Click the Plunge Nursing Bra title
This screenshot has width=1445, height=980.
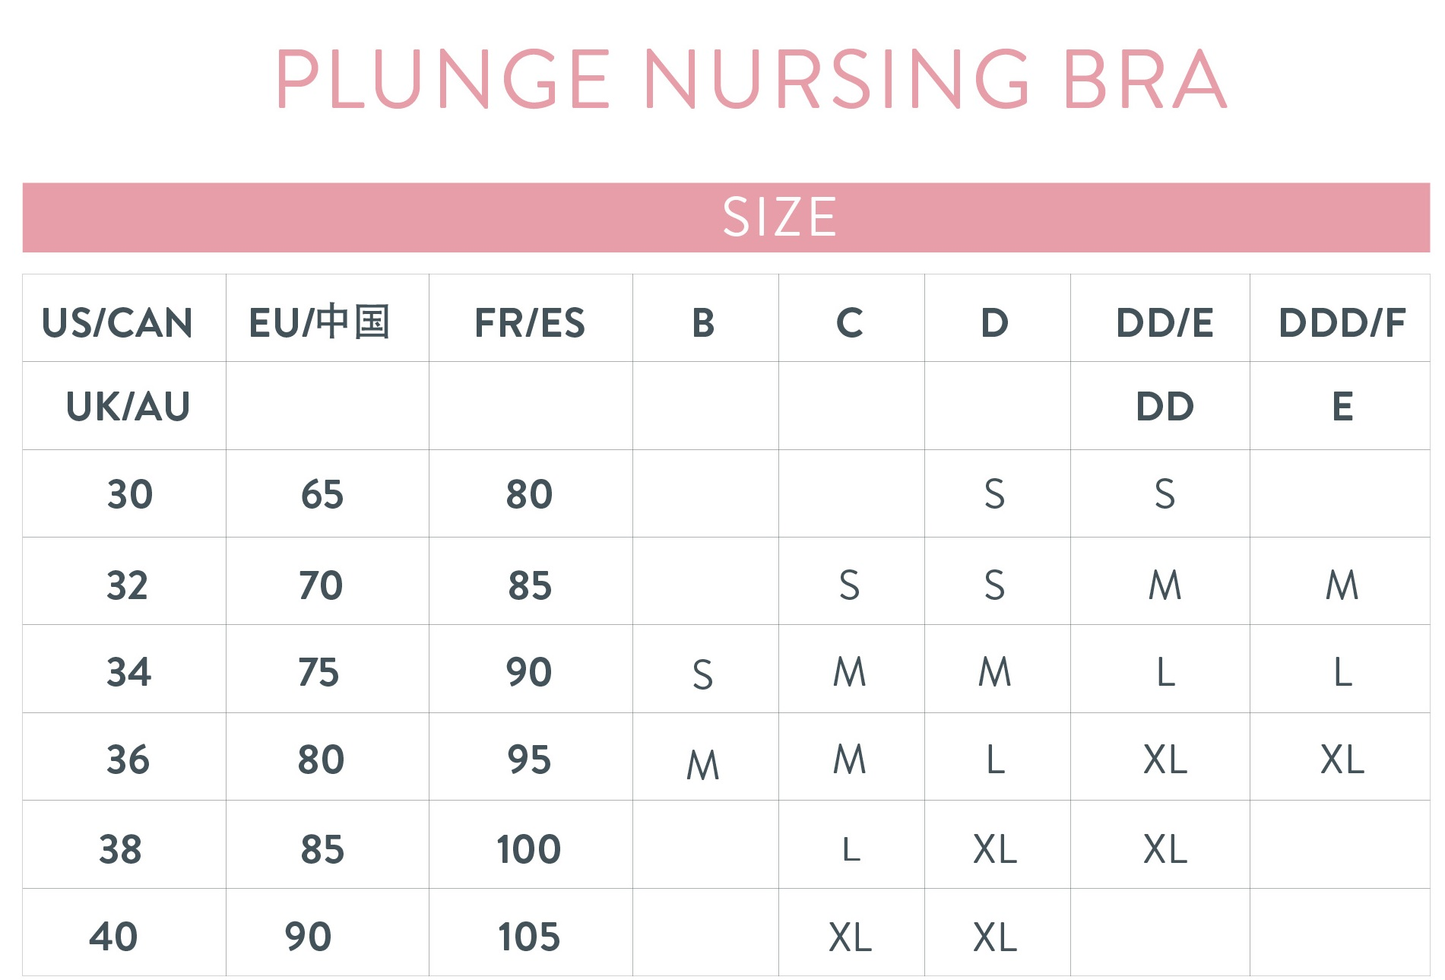(750, 80)
